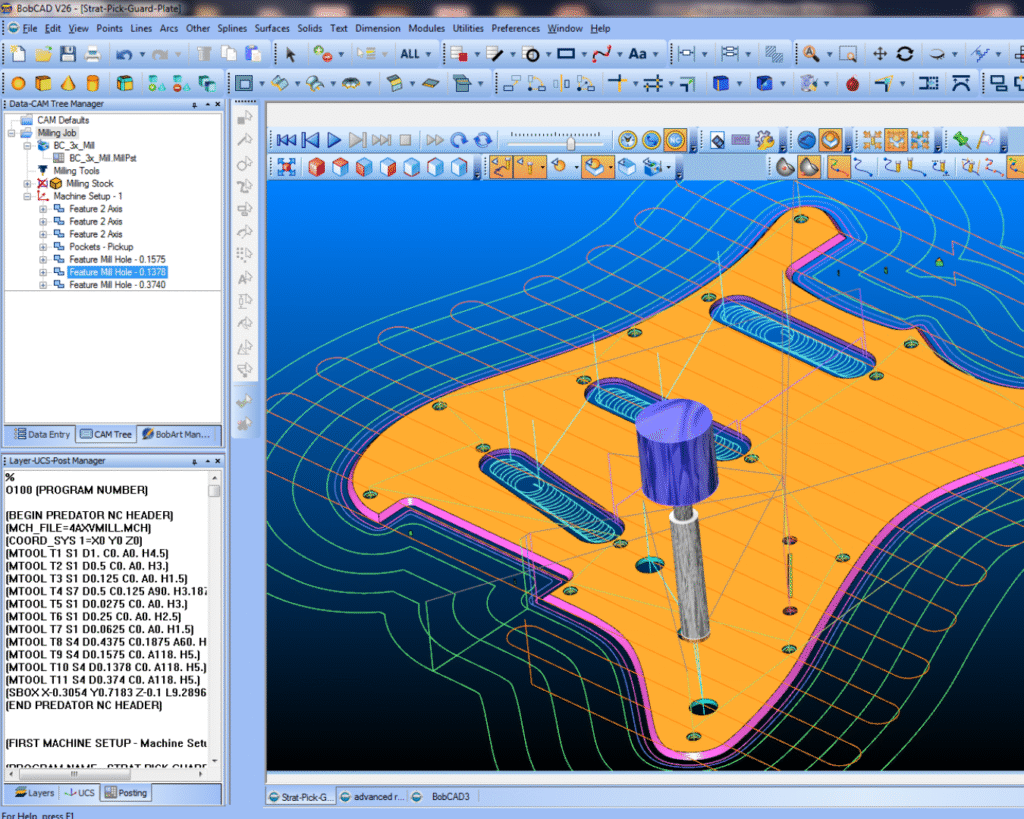Switch to the Layers tab

pyautogui.click(x=34, y=793)
